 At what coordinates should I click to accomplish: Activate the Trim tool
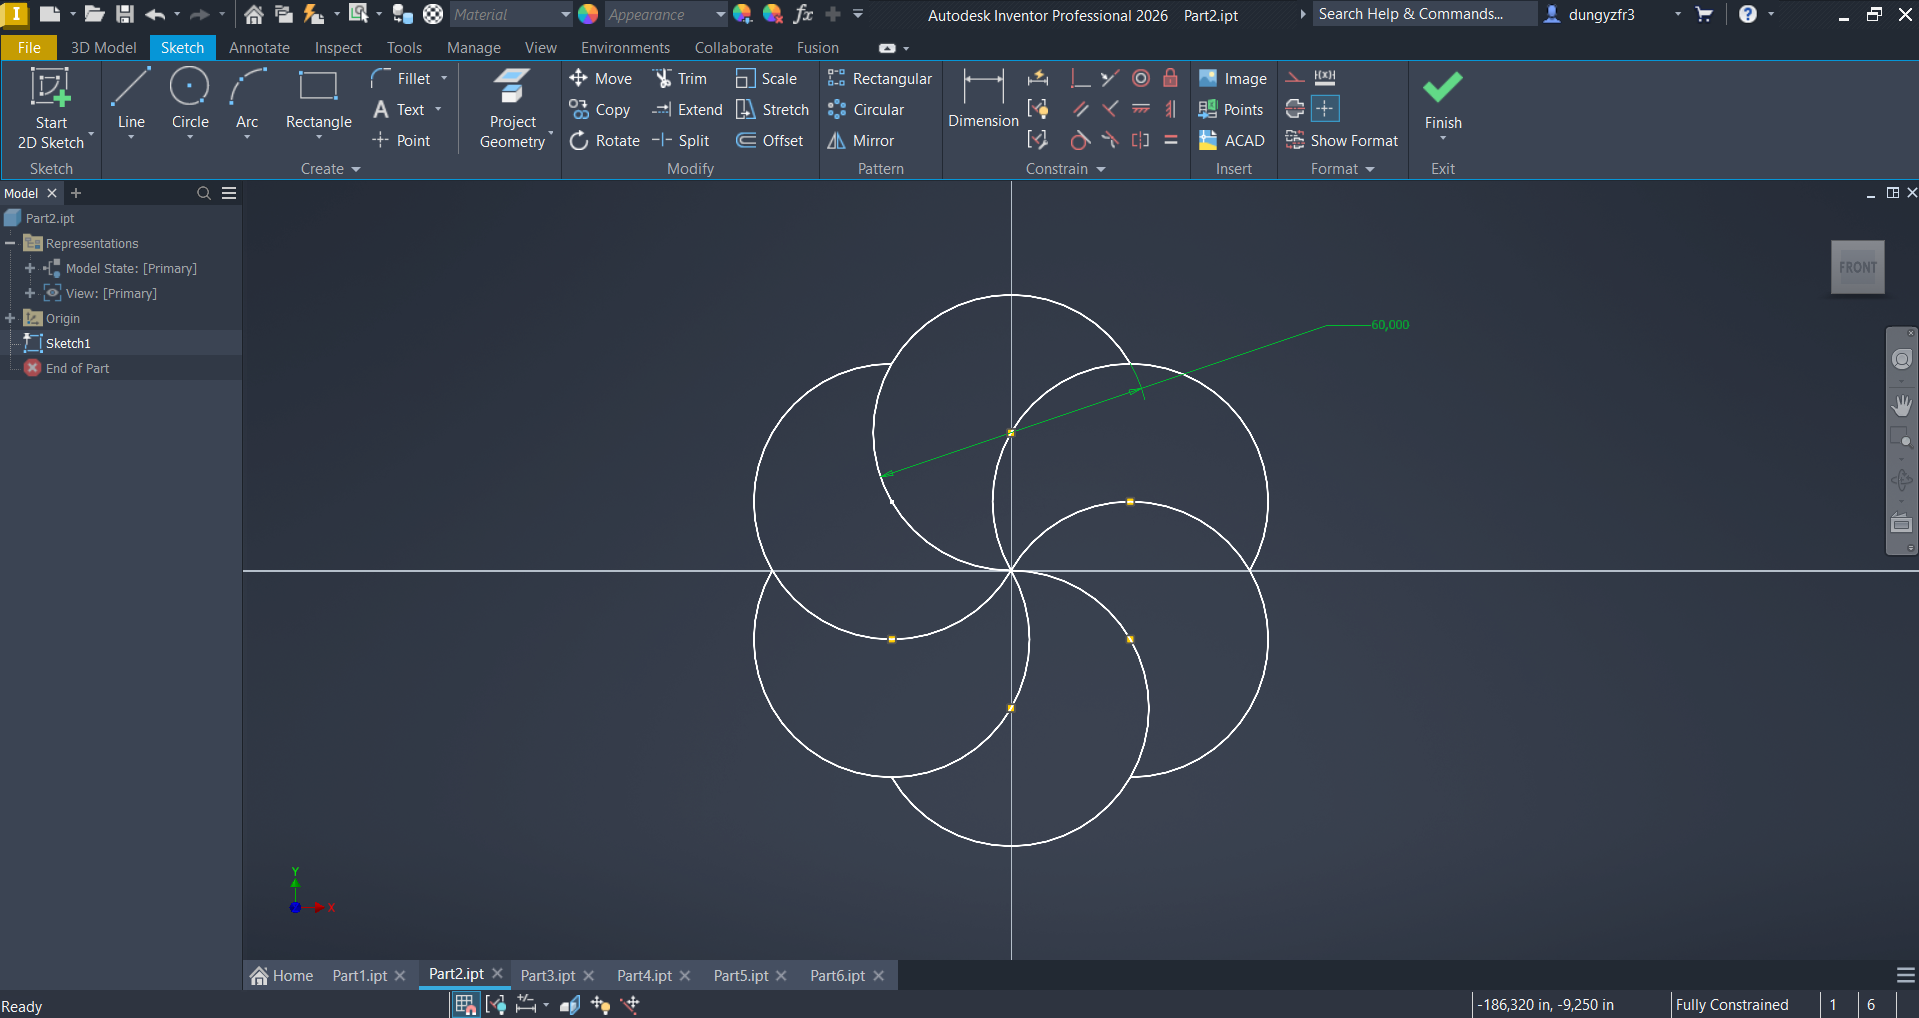click(680, 79)
